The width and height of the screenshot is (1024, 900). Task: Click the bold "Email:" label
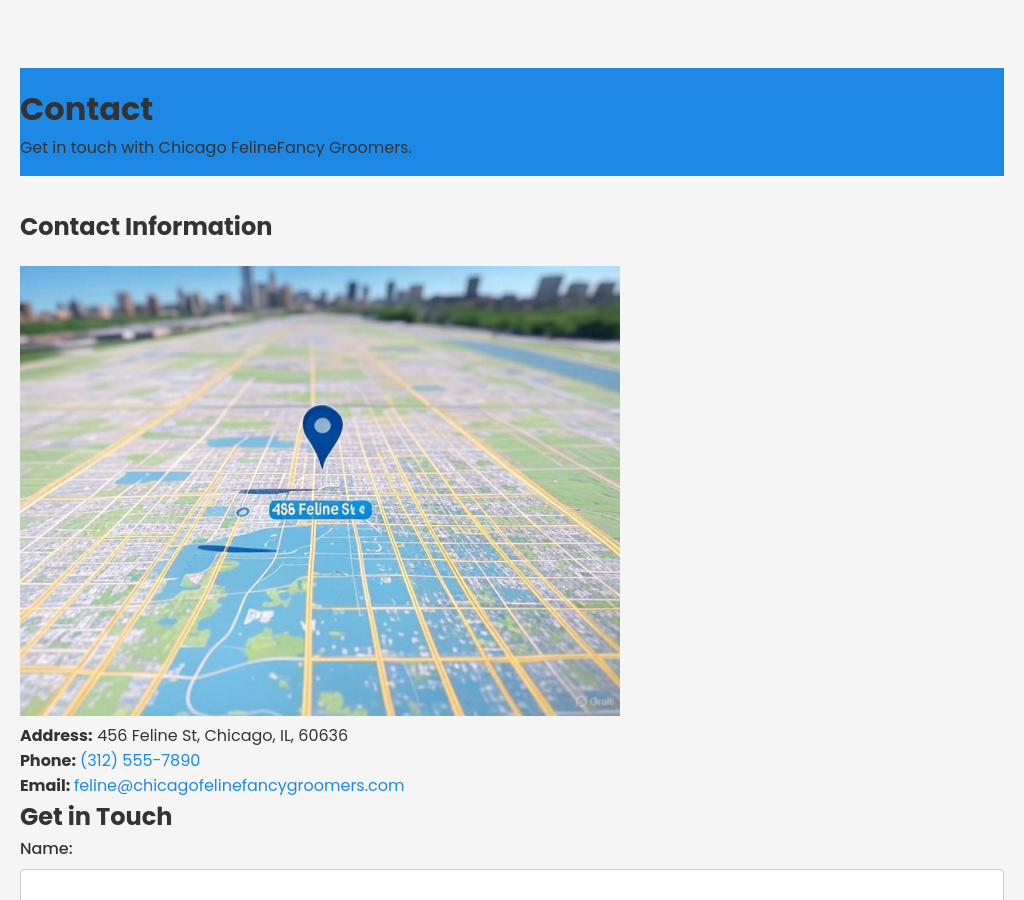[x=45, y=786]
